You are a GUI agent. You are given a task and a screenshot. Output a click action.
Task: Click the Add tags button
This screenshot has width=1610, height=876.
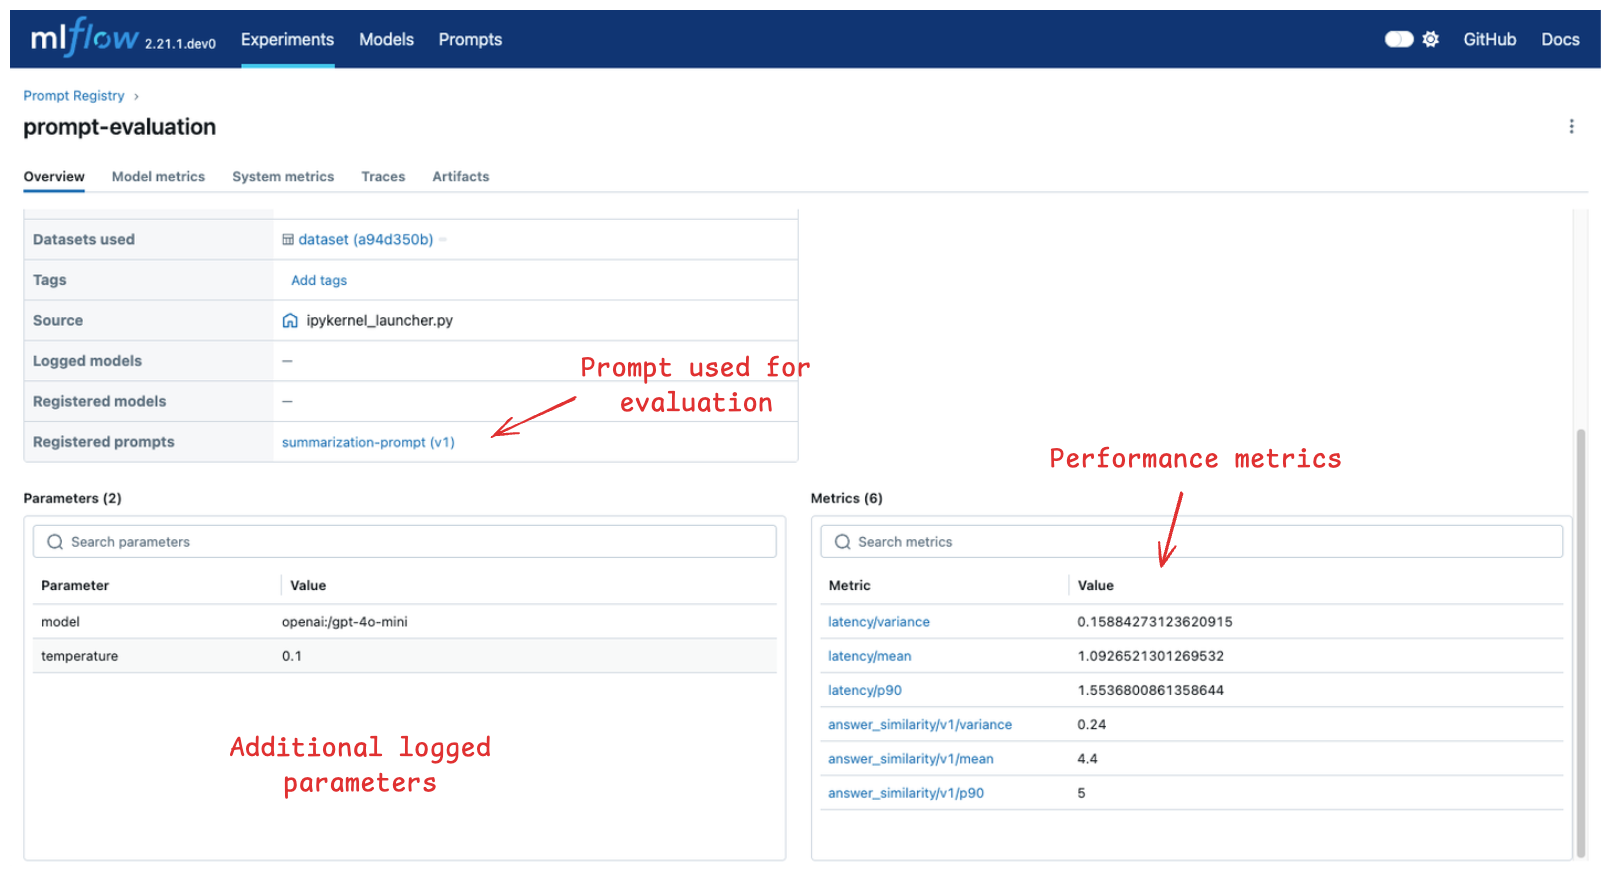319,281
